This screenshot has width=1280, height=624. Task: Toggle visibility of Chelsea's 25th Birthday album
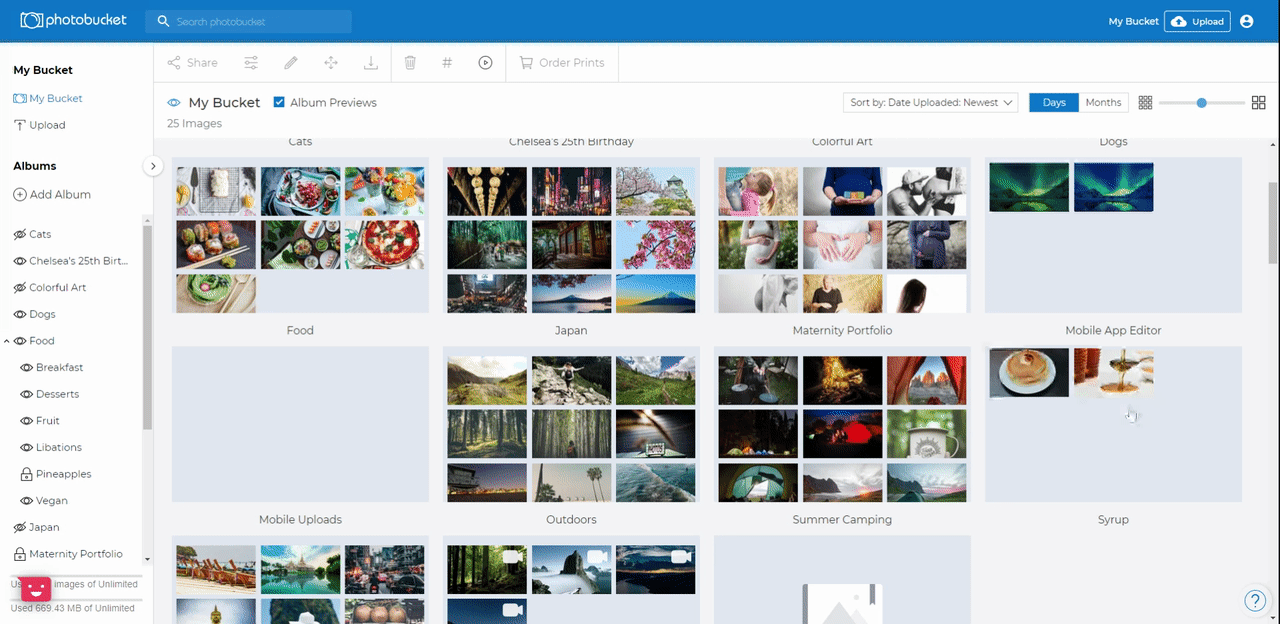(x=19, y=261)
